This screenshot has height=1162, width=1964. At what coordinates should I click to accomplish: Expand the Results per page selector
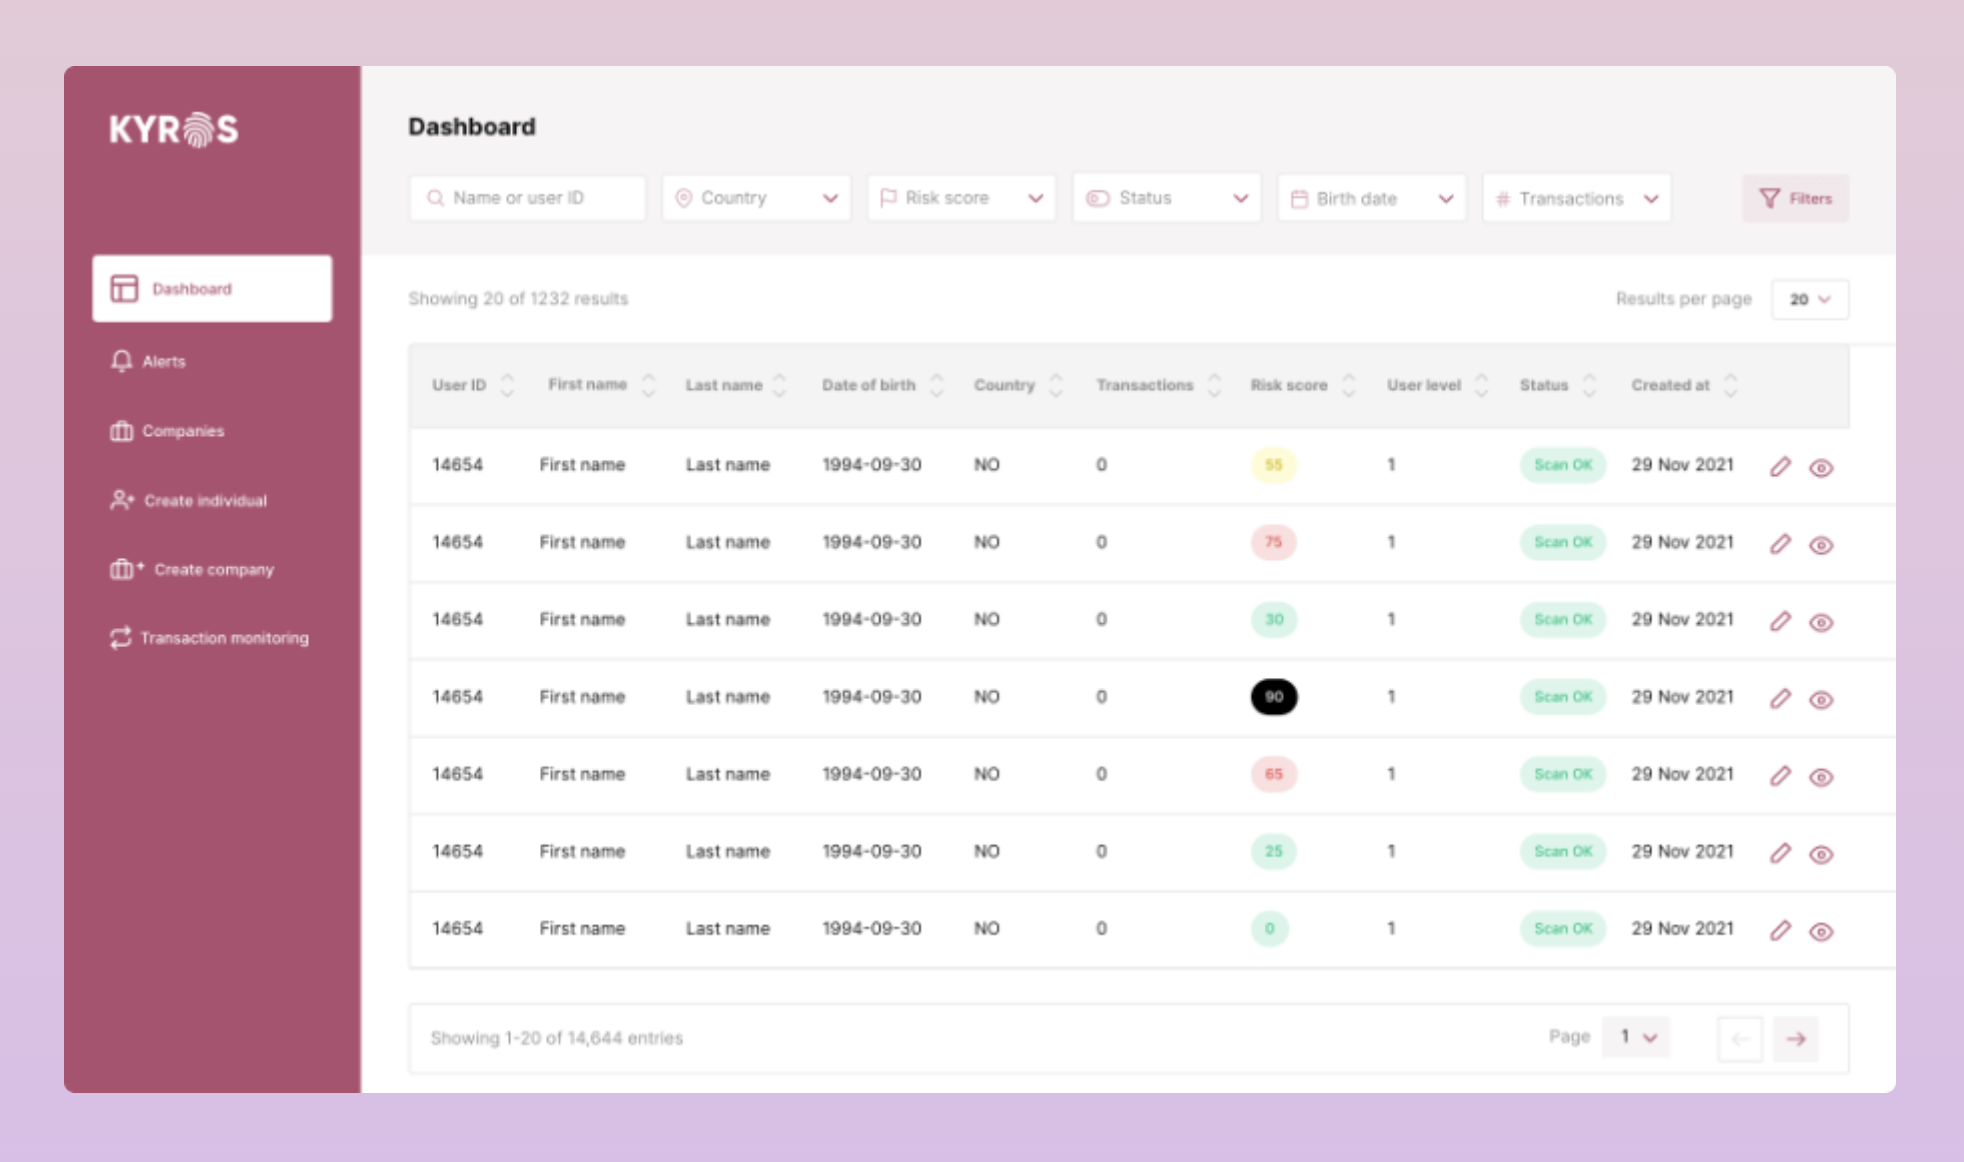click(1810, 299)
